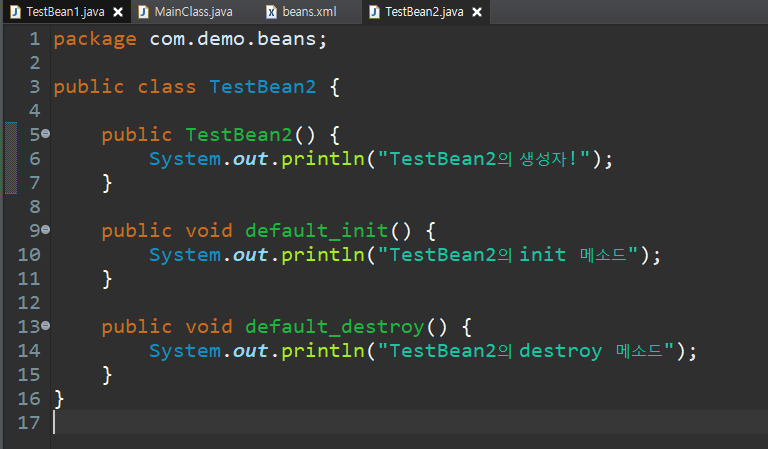
Task: Click line number 3 in the gutter
Action: tap(34, 87)
